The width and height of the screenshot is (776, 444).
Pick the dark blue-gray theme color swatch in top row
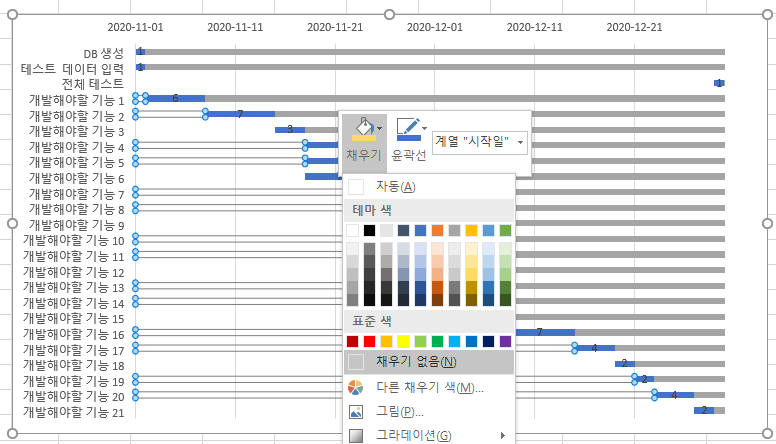(403, 230)
